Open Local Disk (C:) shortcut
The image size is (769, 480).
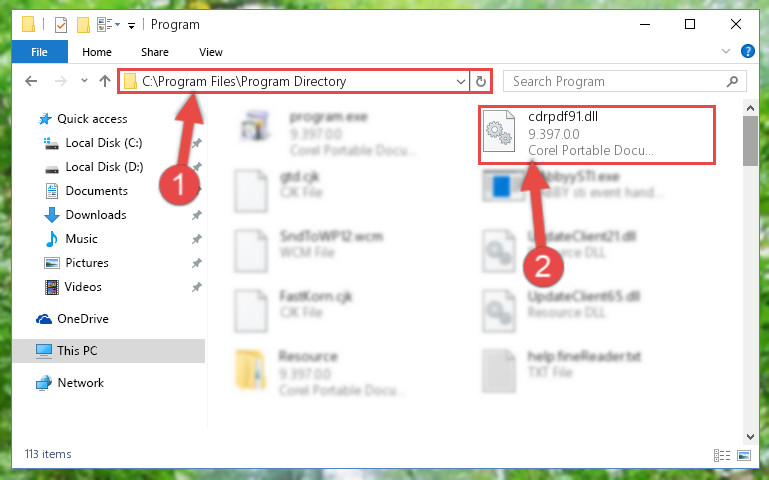point(103,143)
